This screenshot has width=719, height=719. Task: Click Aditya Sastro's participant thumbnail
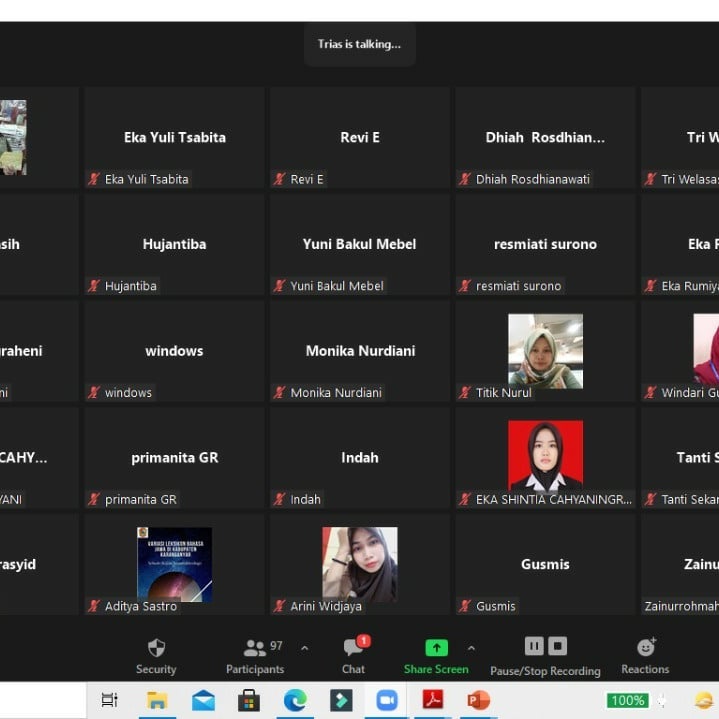174,564
